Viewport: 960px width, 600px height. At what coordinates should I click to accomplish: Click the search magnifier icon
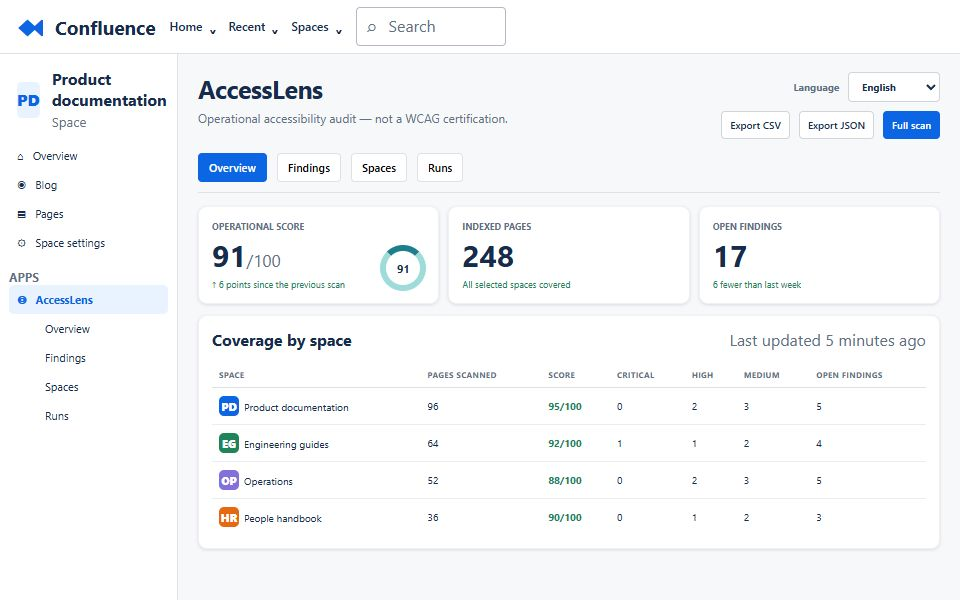tap(371, 28)
